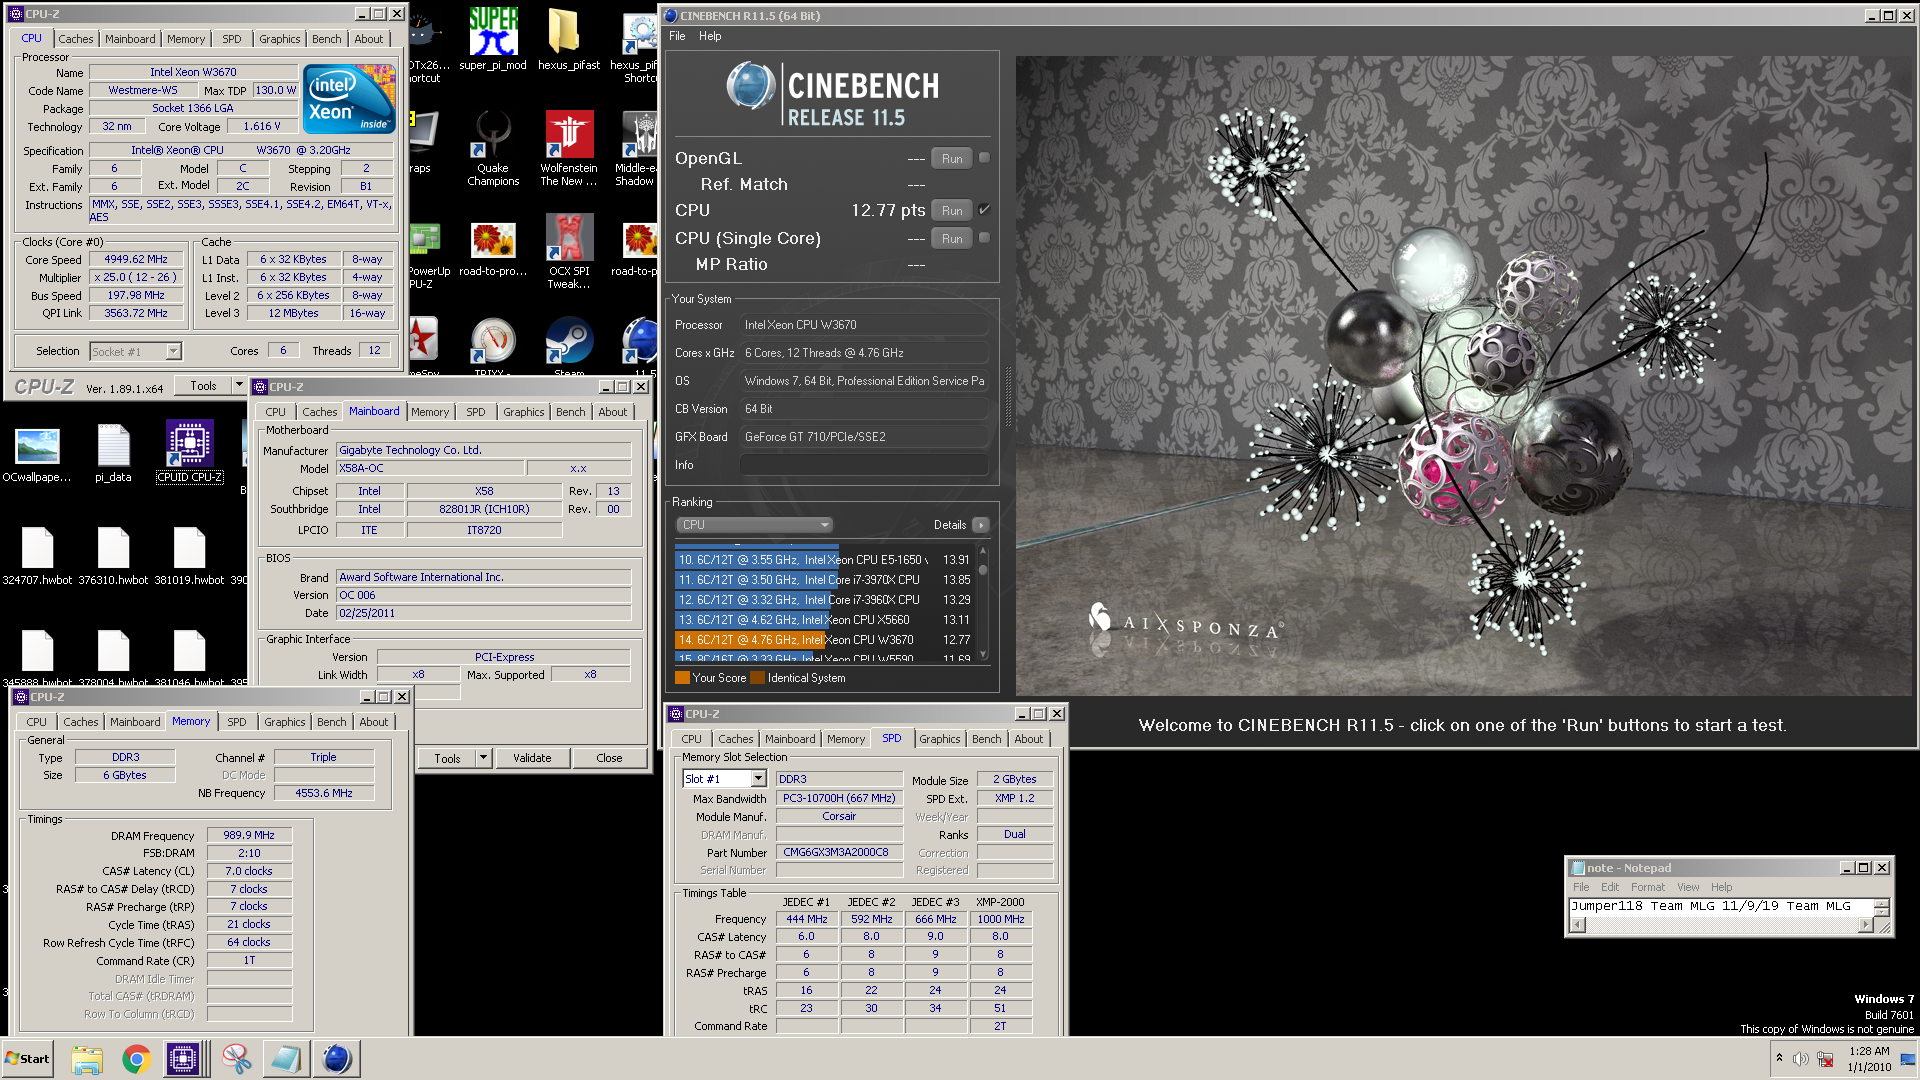The image size is (1920, 1080).
Task: Run the OpenGL benchmark in Cinebench
Action: (952, 159)
